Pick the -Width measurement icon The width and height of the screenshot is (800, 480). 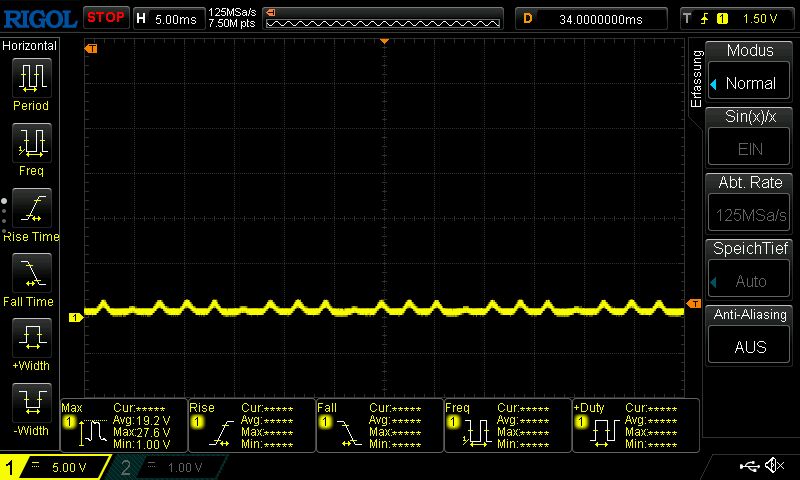pyautogui.click(x=32, y=402)
